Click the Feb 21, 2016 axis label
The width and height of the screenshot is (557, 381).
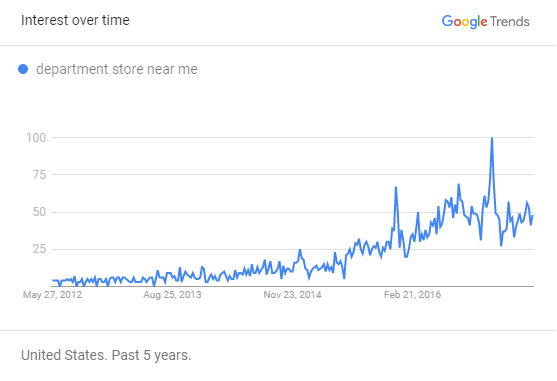point(412,295)
